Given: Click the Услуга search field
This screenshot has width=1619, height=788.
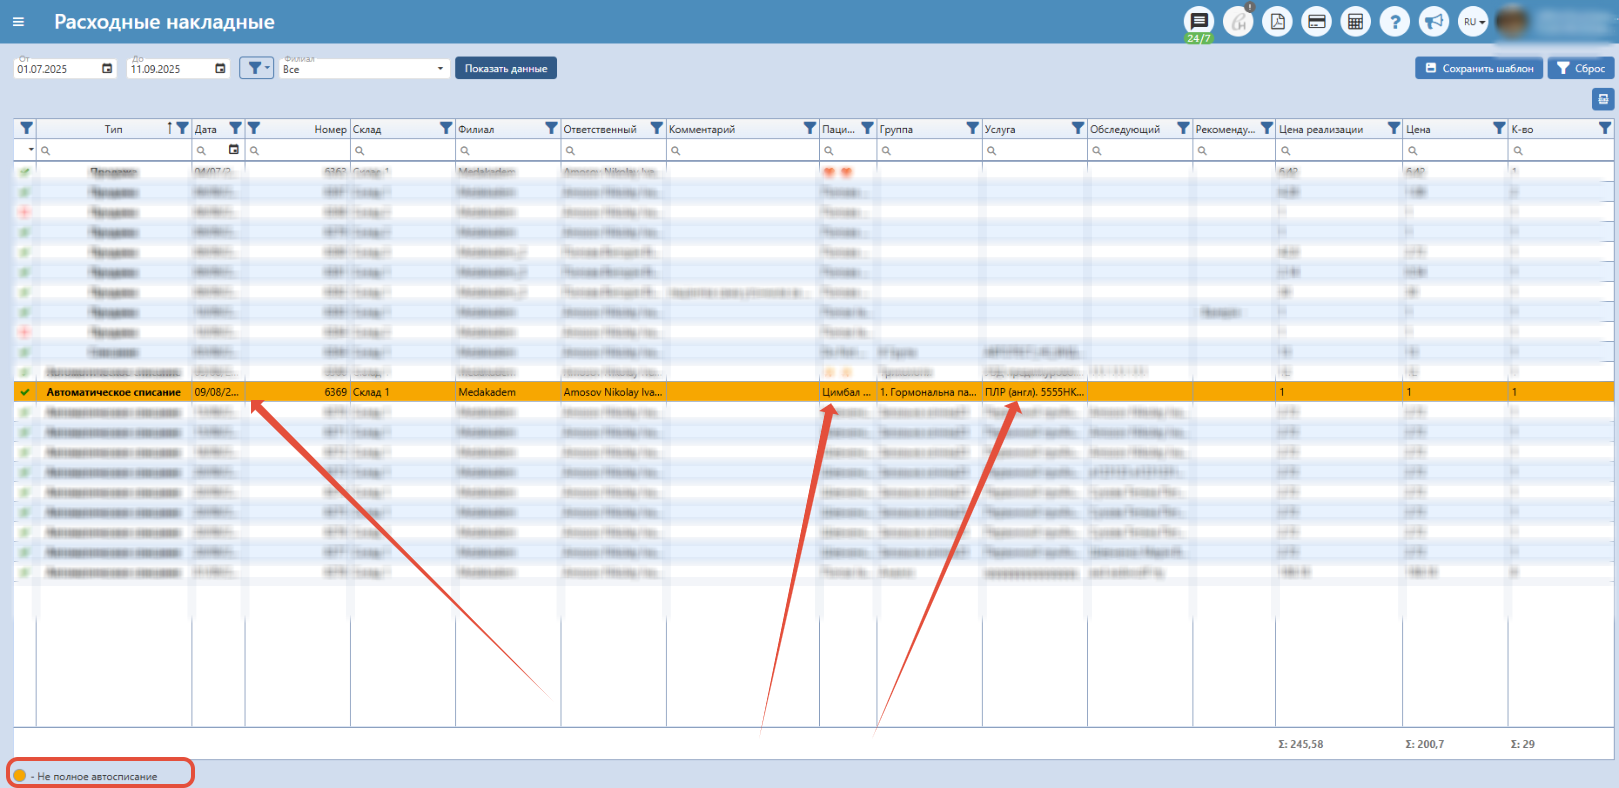Looking at the screenshot, I should [x=1035, y=150].
